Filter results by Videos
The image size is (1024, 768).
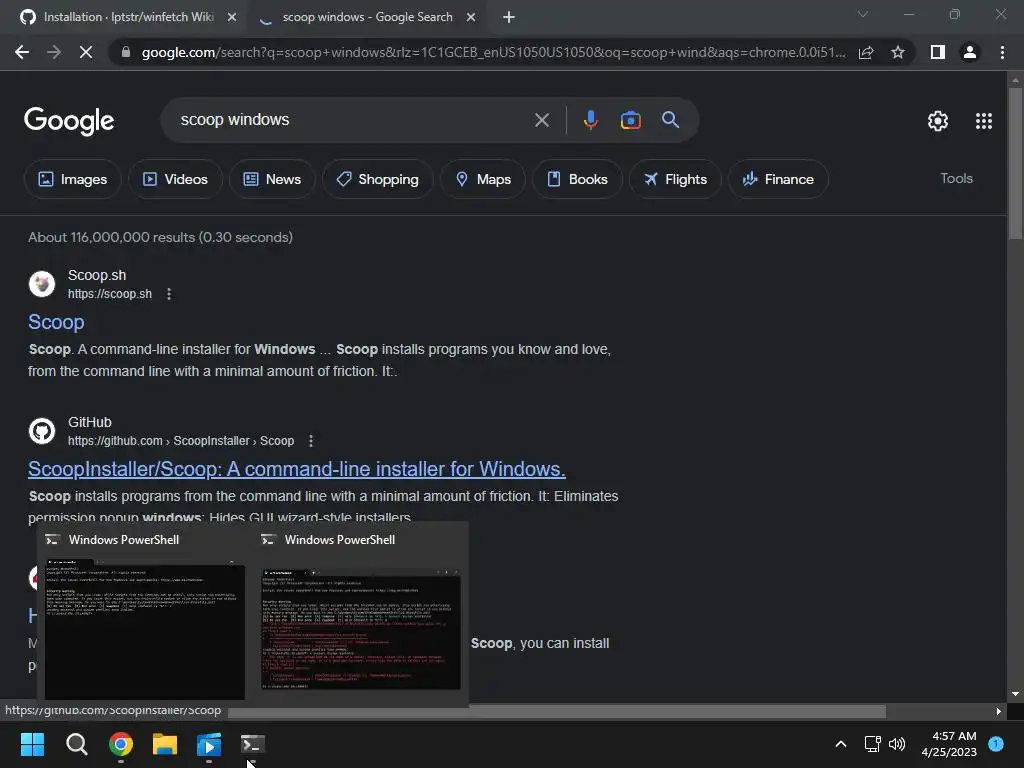pos(175,179)
